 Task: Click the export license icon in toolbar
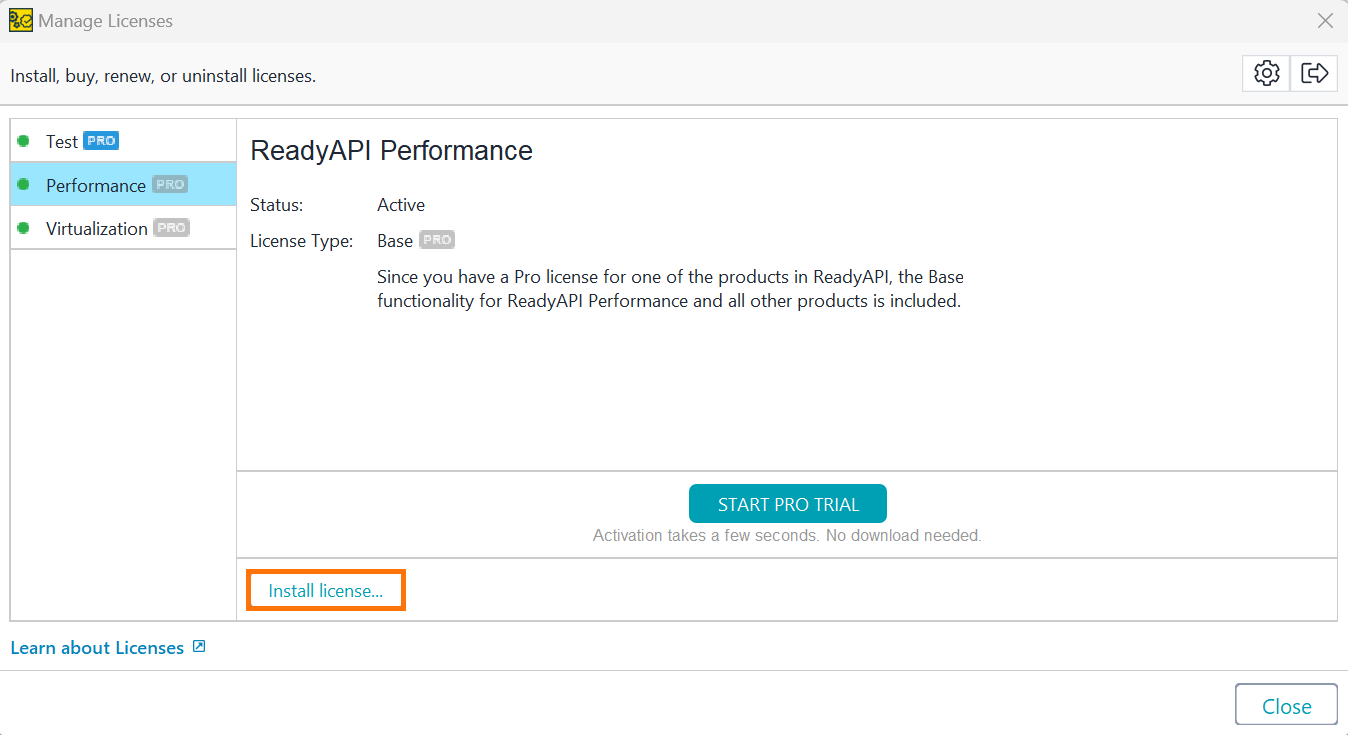pos(1313,73)
